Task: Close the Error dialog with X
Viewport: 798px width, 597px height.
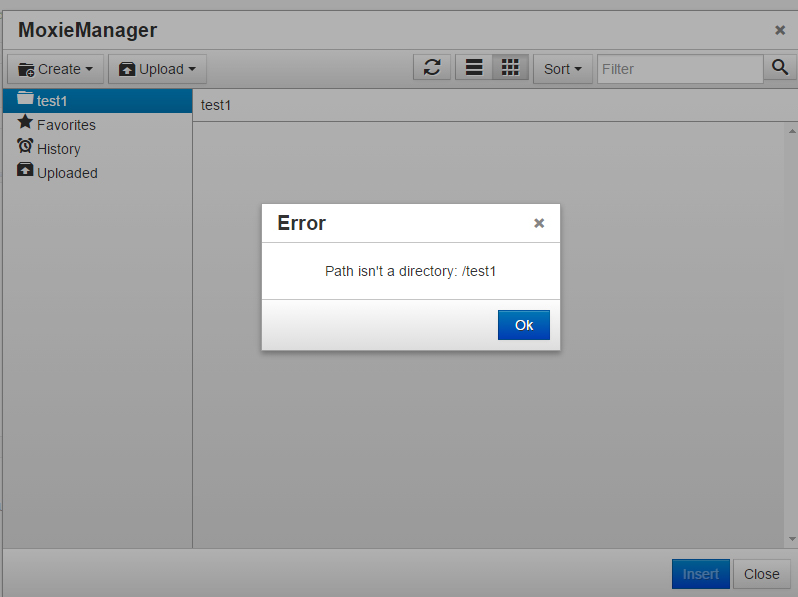Action: 539,223
